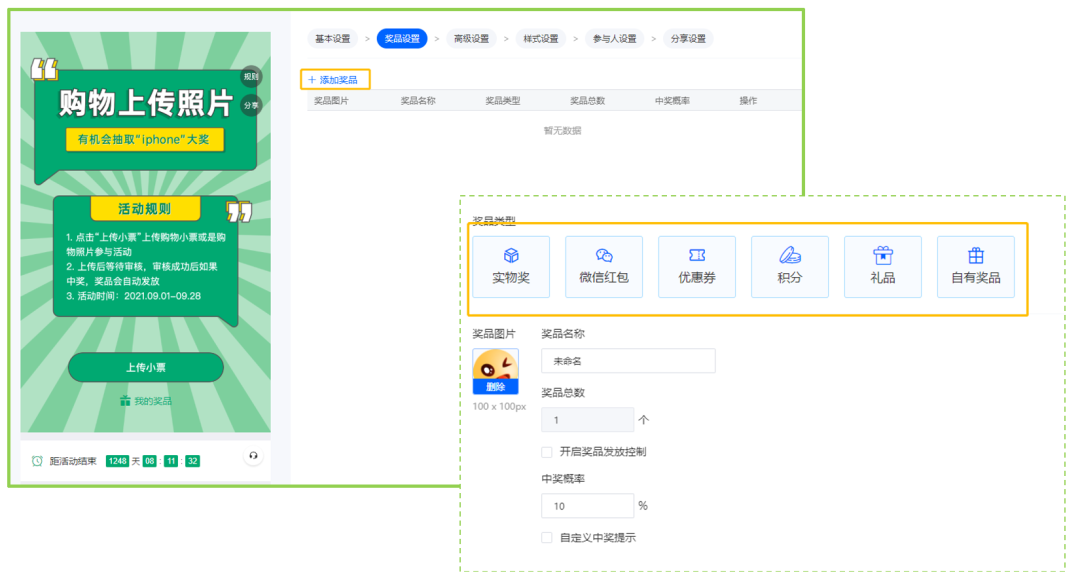Click the 活动规则 heading in preview

[145, 209]
